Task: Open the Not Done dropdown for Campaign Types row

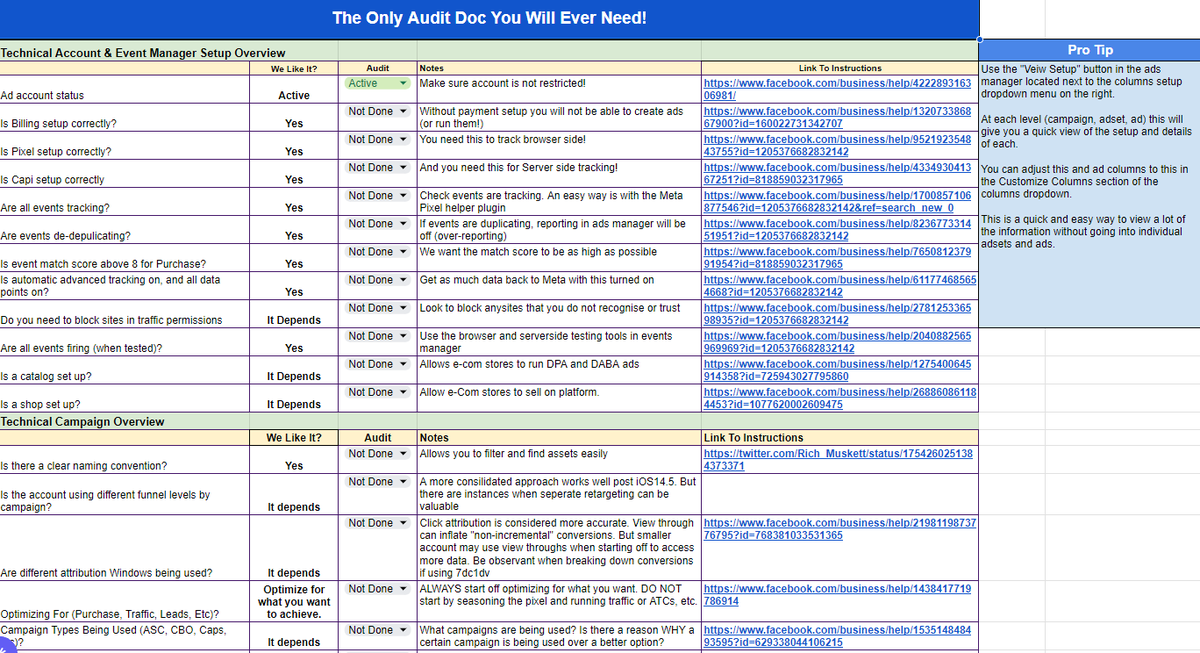Action: coord(378,629)
